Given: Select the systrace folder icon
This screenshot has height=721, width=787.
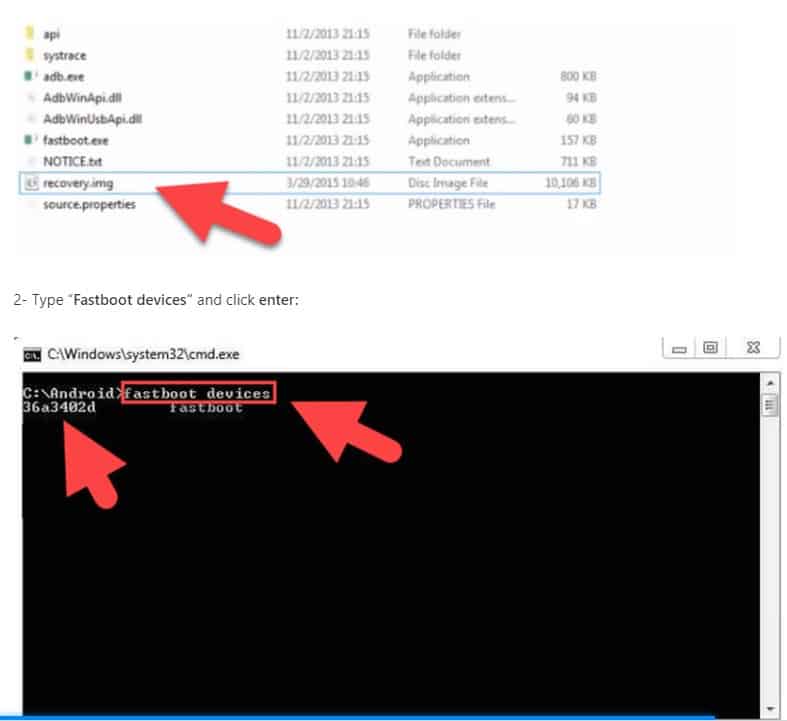Looking at the screenshot, I should pos(30,55).
